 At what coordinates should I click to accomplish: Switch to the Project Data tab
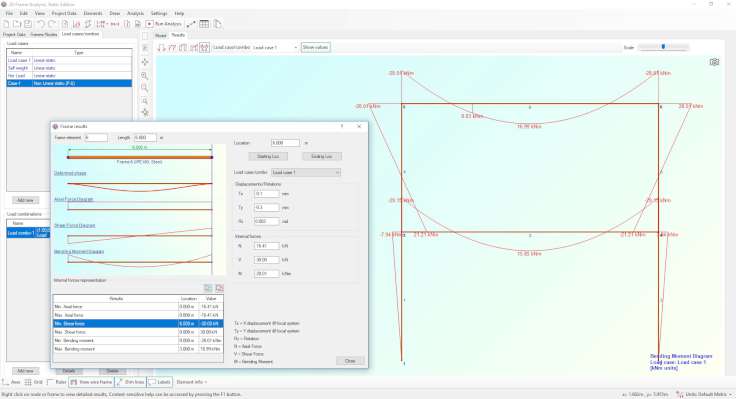(14, 35)
